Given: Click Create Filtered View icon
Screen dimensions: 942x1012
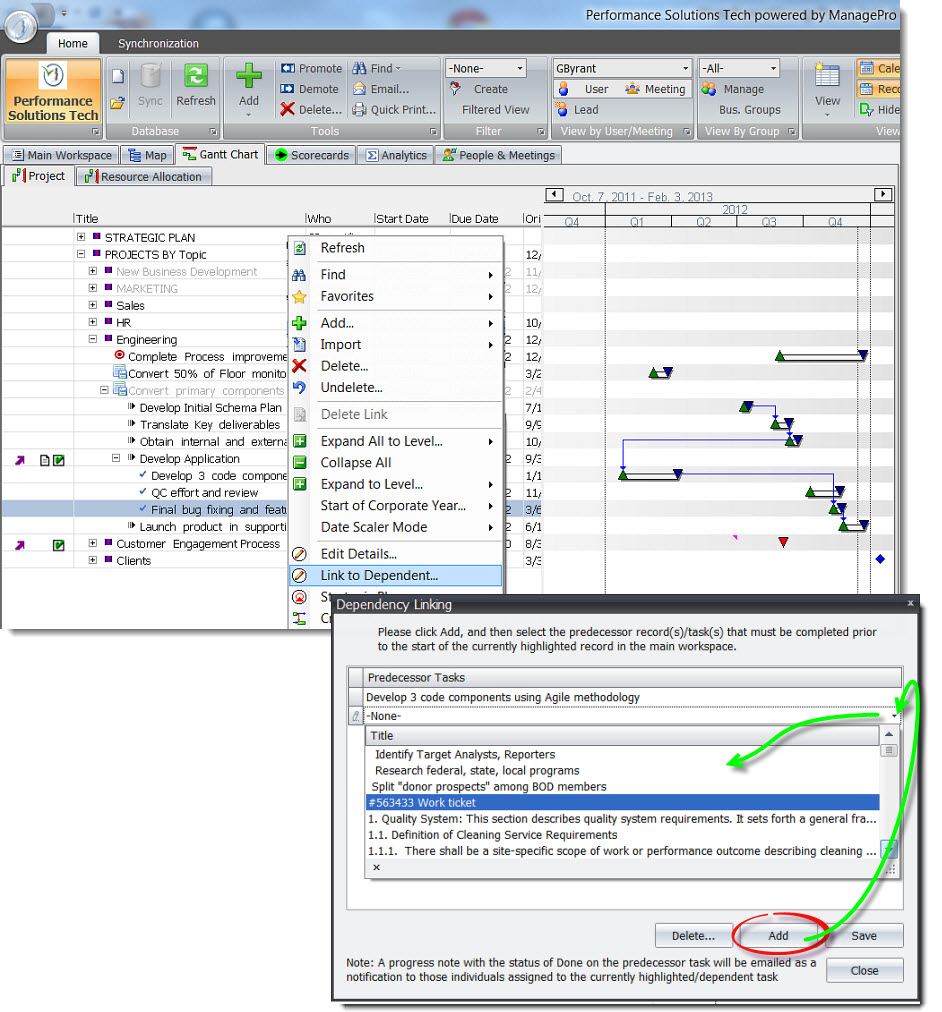Looking at the screenshot, I should pos(456,89).
